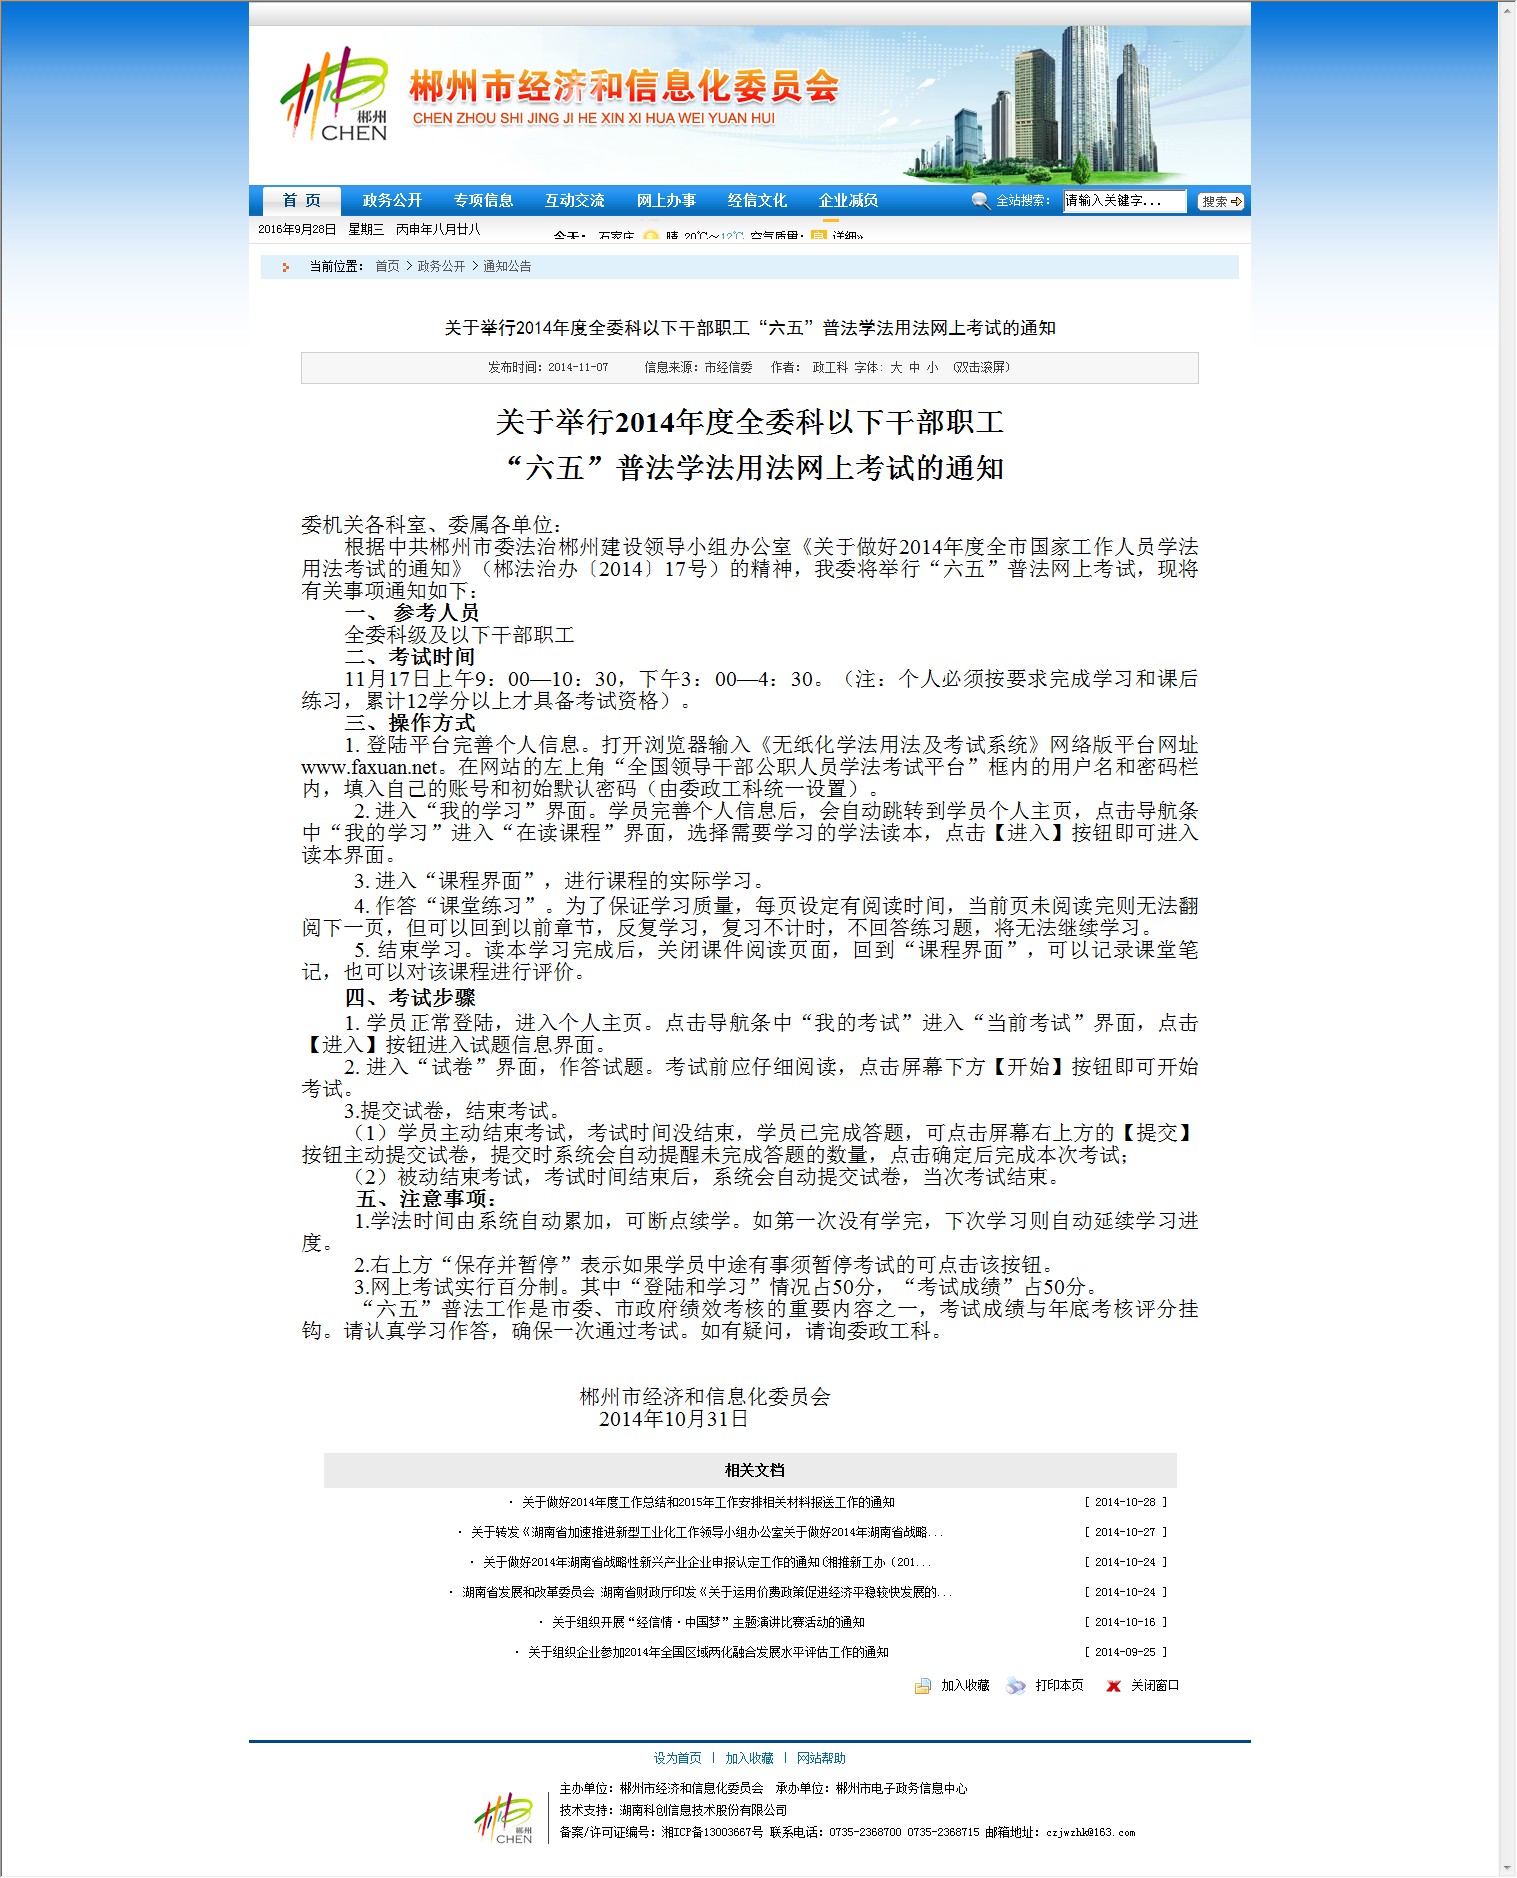
Task: Click the 加入收藏 link below related documents
Action: point(965,1686)
